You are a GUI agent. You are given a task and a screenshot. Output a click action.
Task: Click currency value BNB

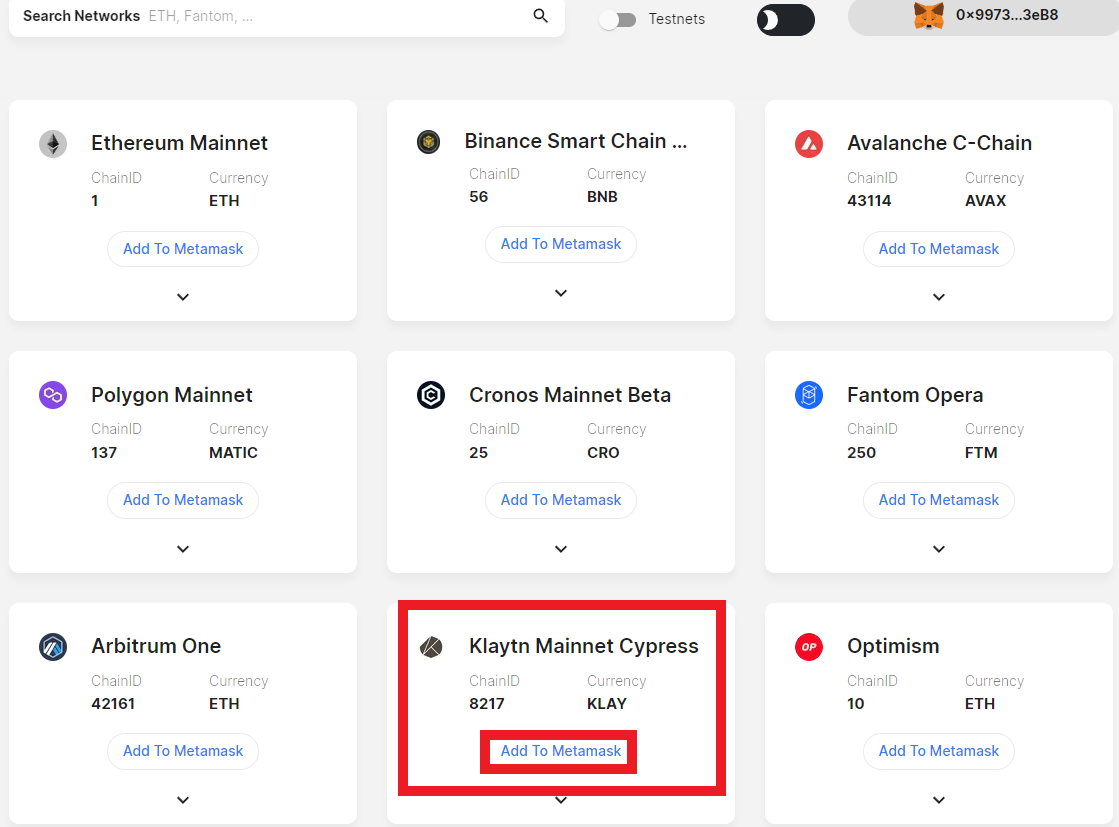click(602, 197)
